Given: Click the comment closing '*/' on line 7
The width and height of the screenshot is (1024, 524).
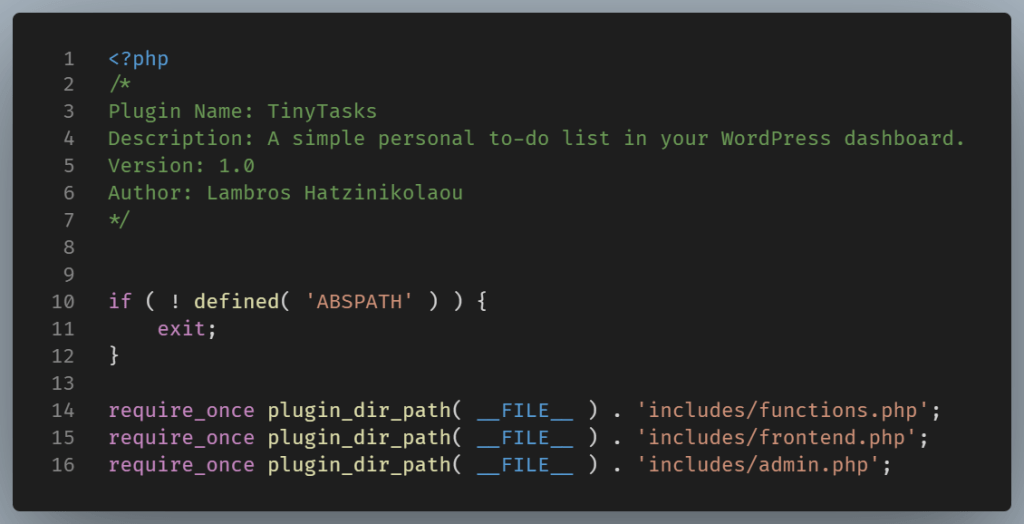Looking at the screenshot, I should pos(120,220).
